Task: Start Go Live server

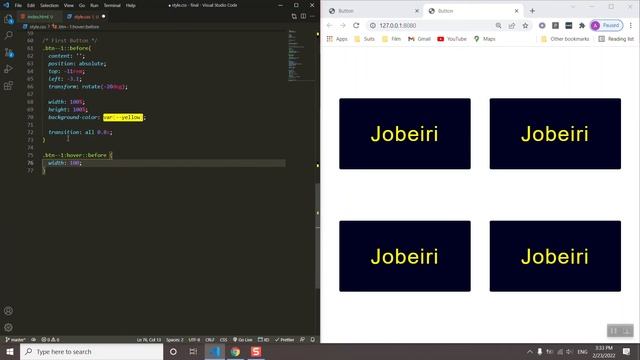Action: [243, 340]
